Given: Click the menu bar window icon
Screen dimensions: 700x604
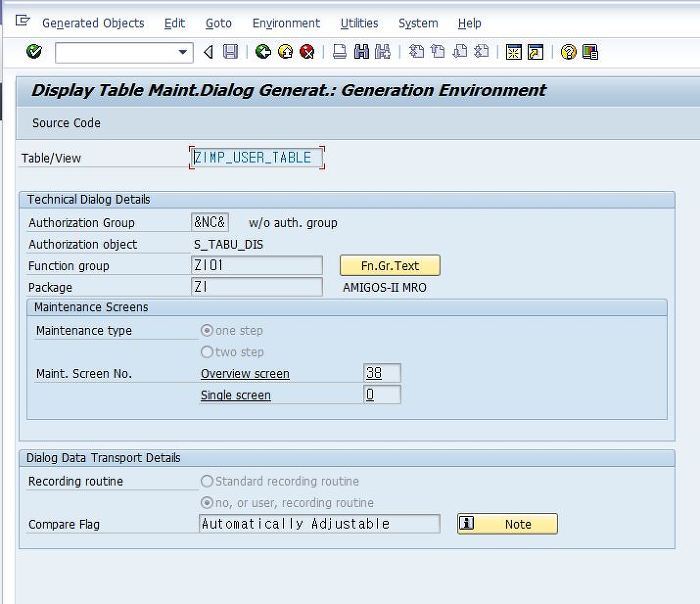Looking at the screenshot, I should pos(22,21).
